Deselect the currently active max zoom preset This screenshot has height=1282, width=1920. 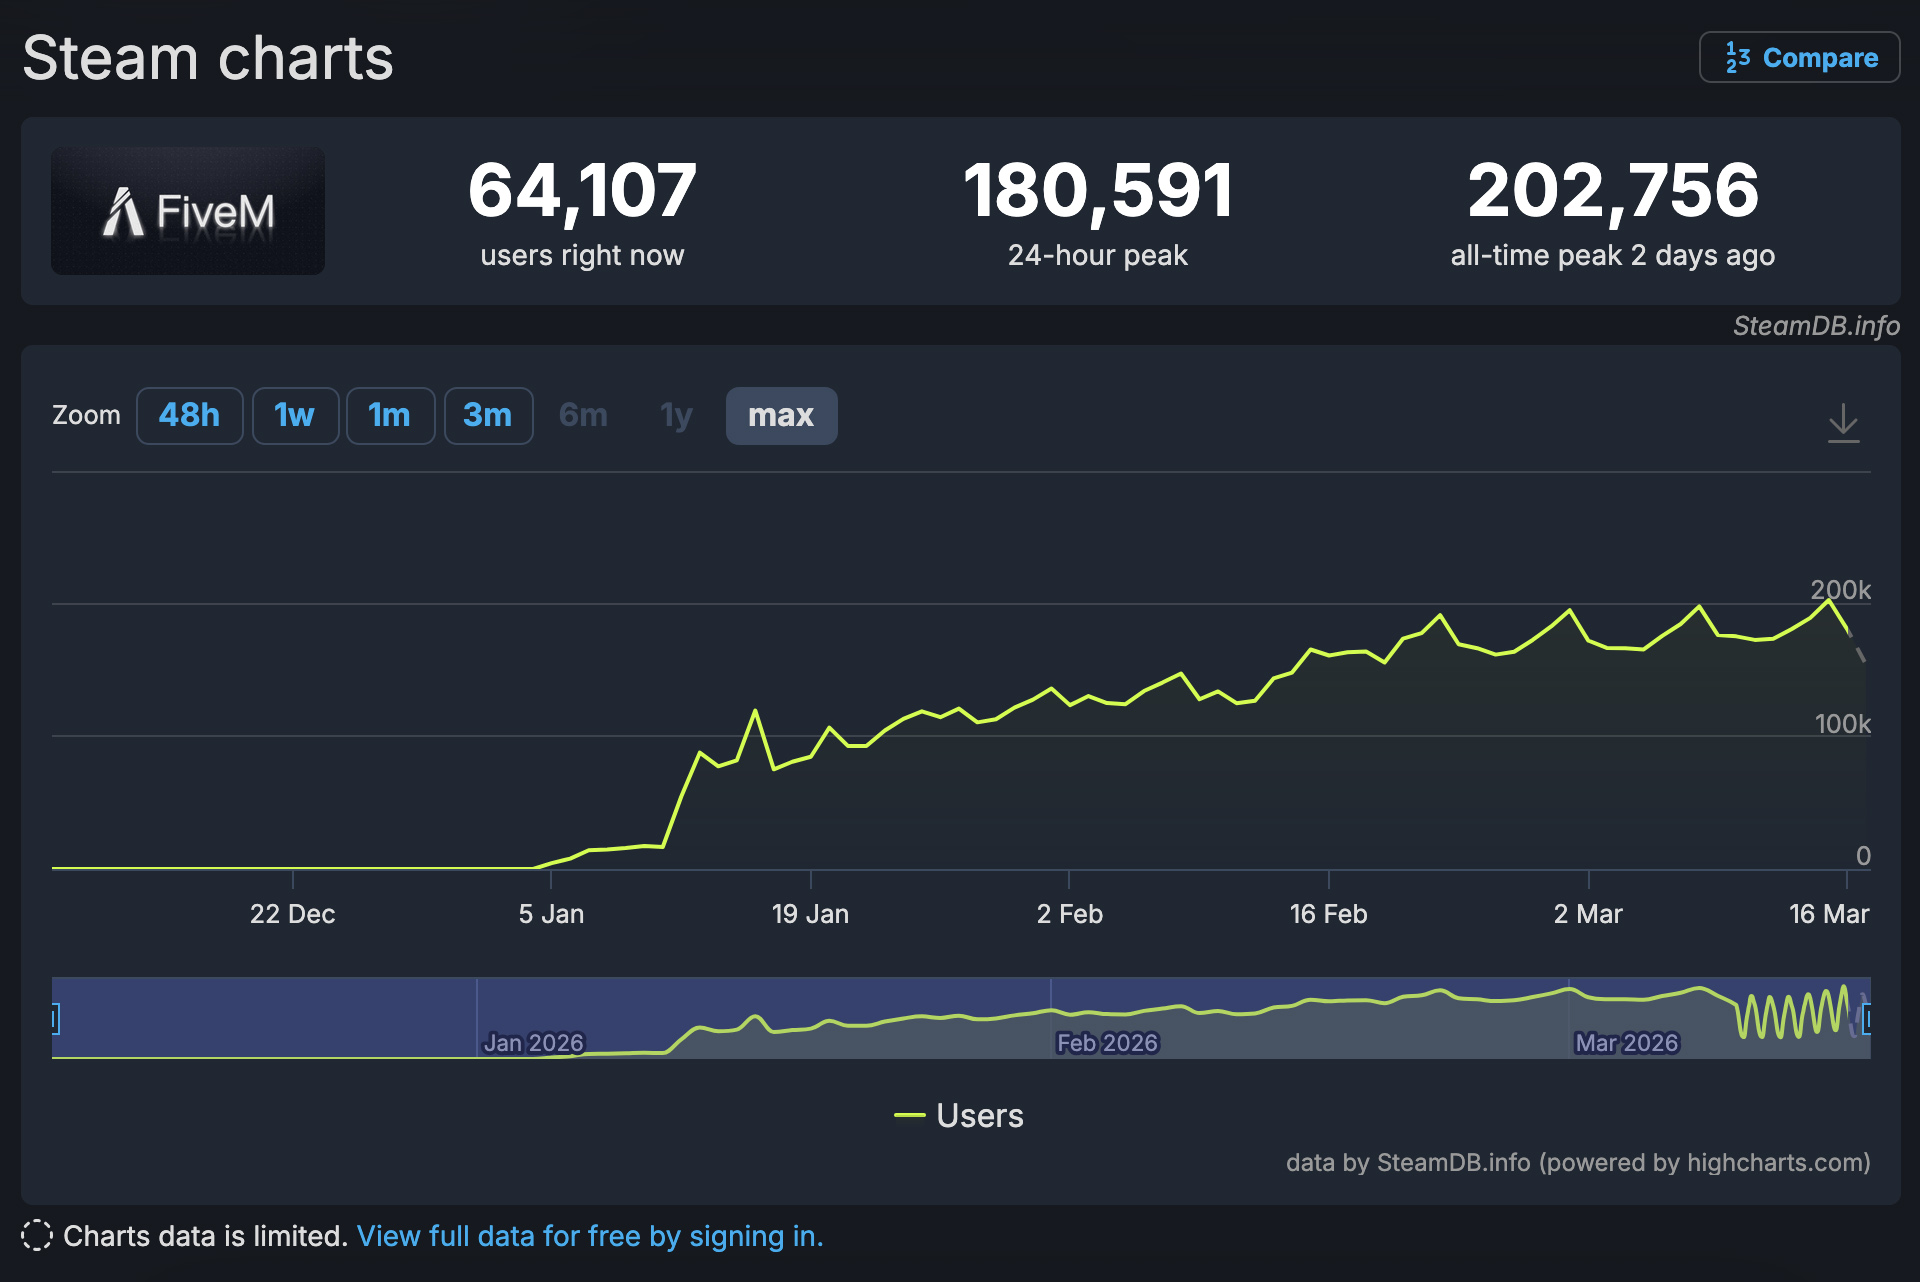pyautogui.click(x=781, y=415)
